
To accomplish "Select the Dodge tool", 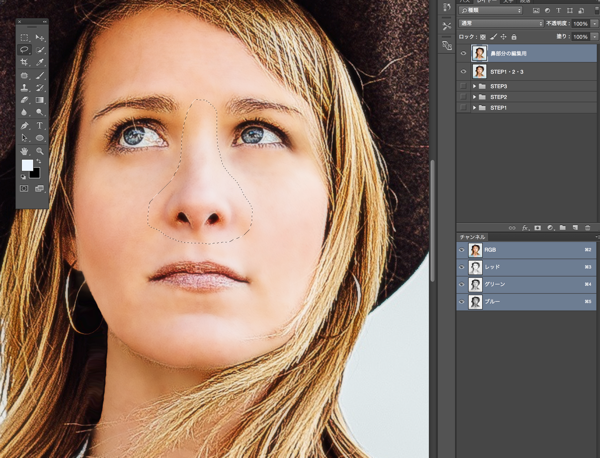I will 40,112.
